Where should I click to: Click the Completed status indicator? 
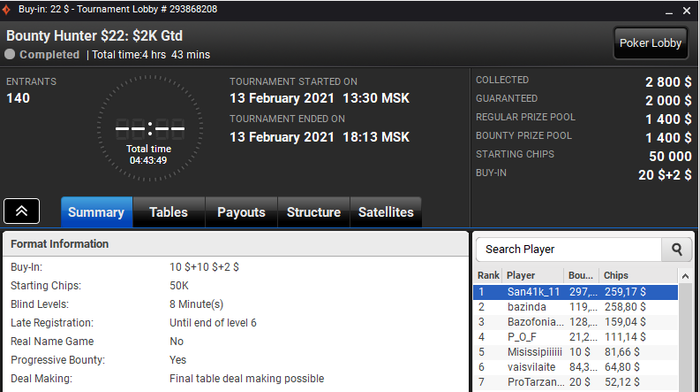pyautogui.click(x=42, y=54)
